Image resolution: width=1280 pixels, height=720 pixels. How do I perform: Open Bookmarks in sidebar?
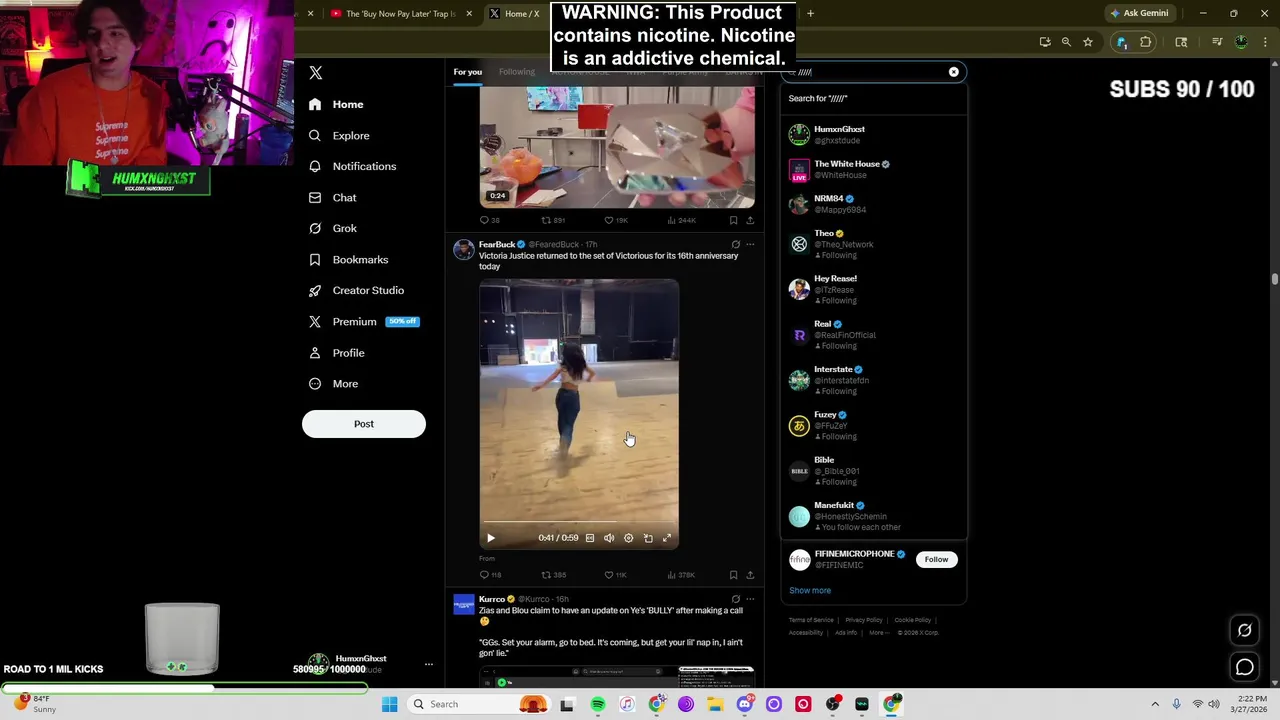[x=348, y=259]
